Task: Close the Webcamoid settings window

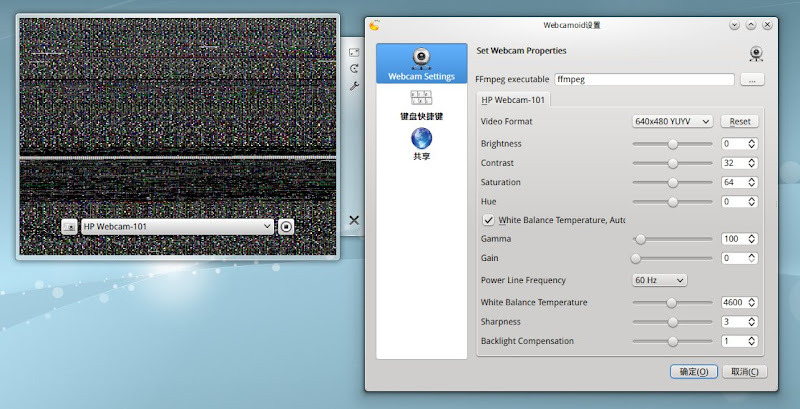Action: click(767, 24)
